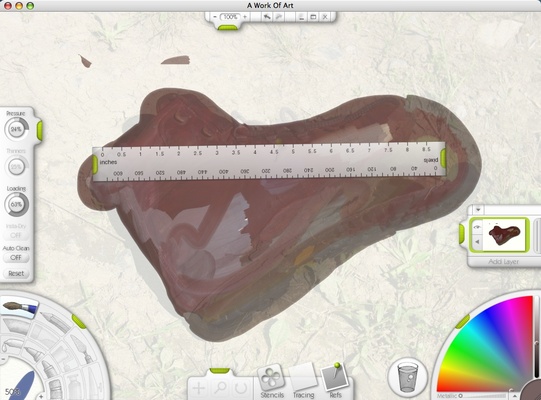
Task: Select the layer thumbnail in the layers panel
Action: coord(504,234)
